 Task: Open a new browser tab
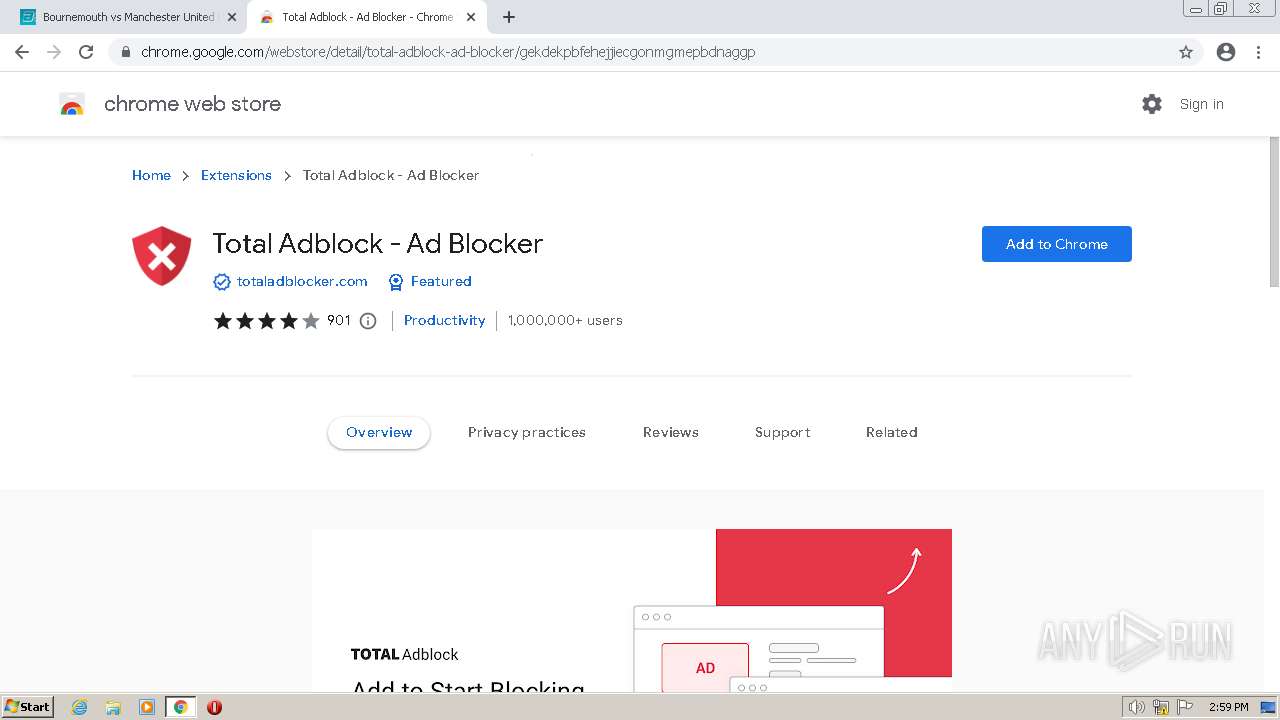(x=509, y=17)
